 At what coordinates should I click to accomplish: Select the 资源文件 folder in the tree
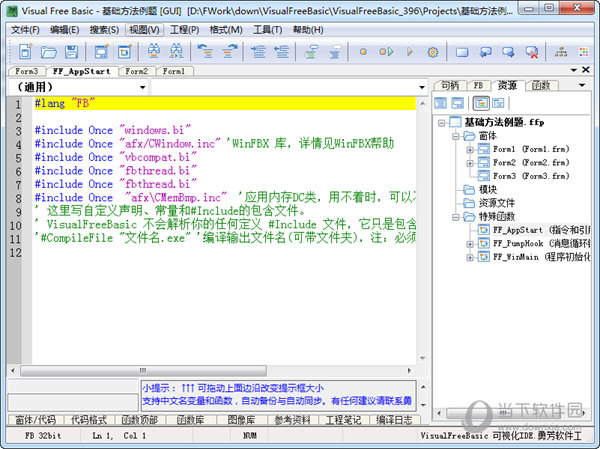(x=497, y=203)
